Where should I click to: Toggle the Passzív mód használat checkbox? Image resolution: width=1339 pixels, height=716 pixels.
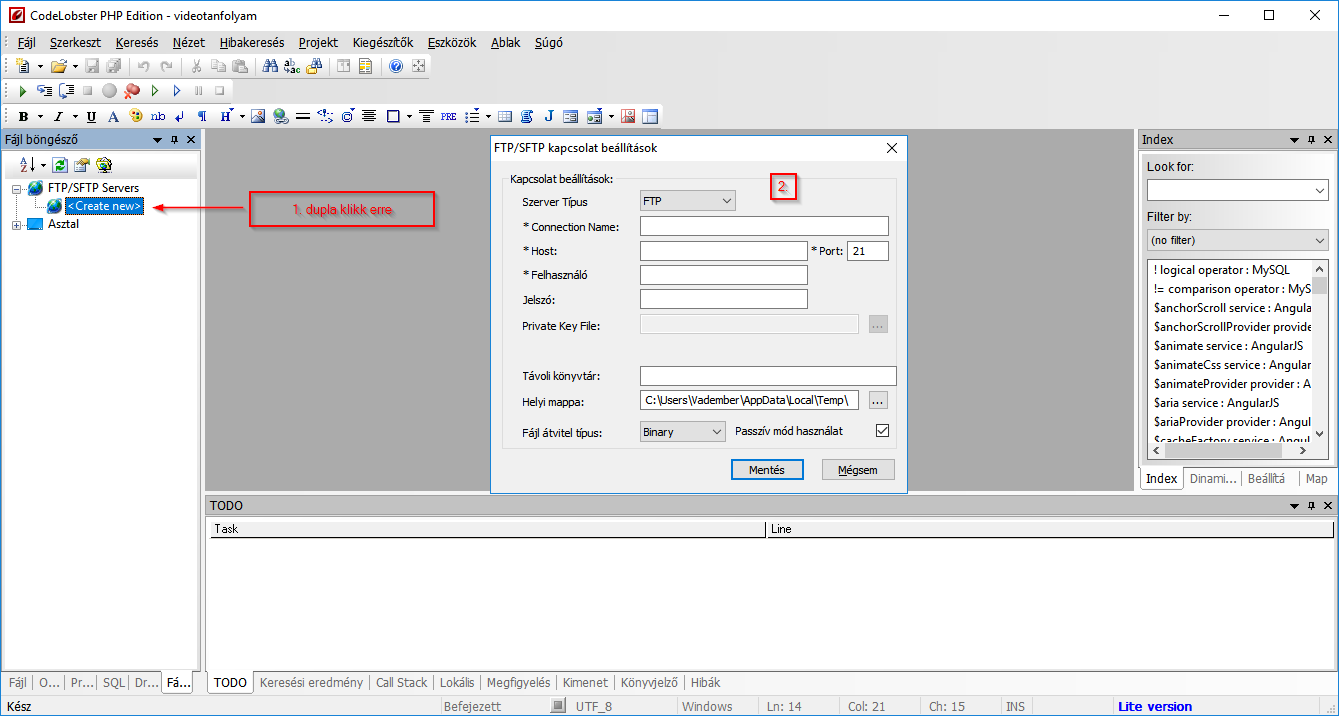pos(882,431)
